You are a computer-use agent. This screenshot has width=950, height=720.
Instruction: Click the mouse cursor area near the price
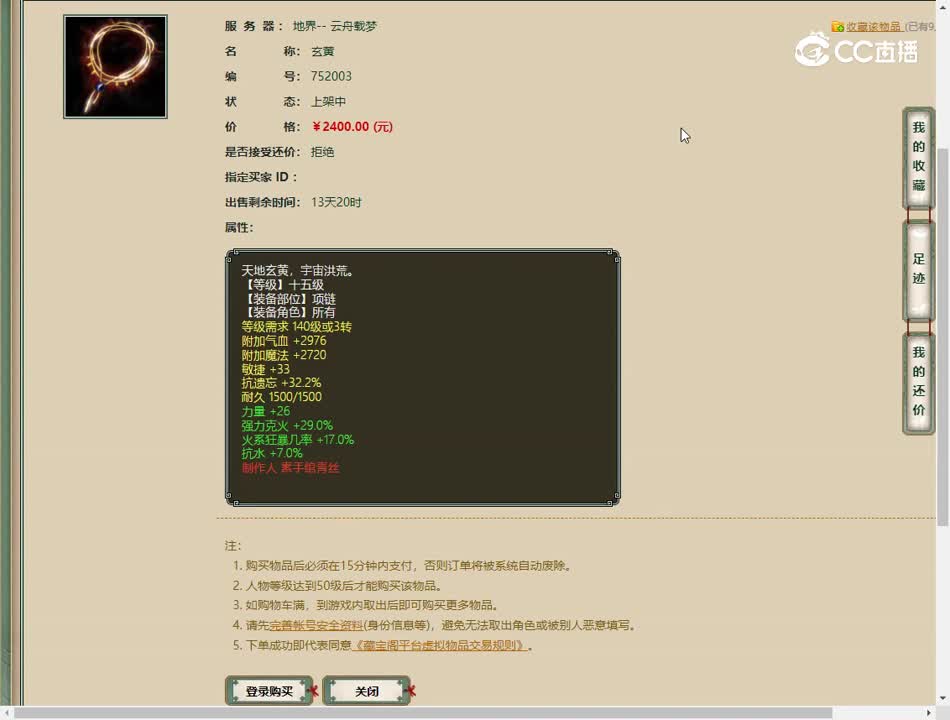[x=683, y=134]
